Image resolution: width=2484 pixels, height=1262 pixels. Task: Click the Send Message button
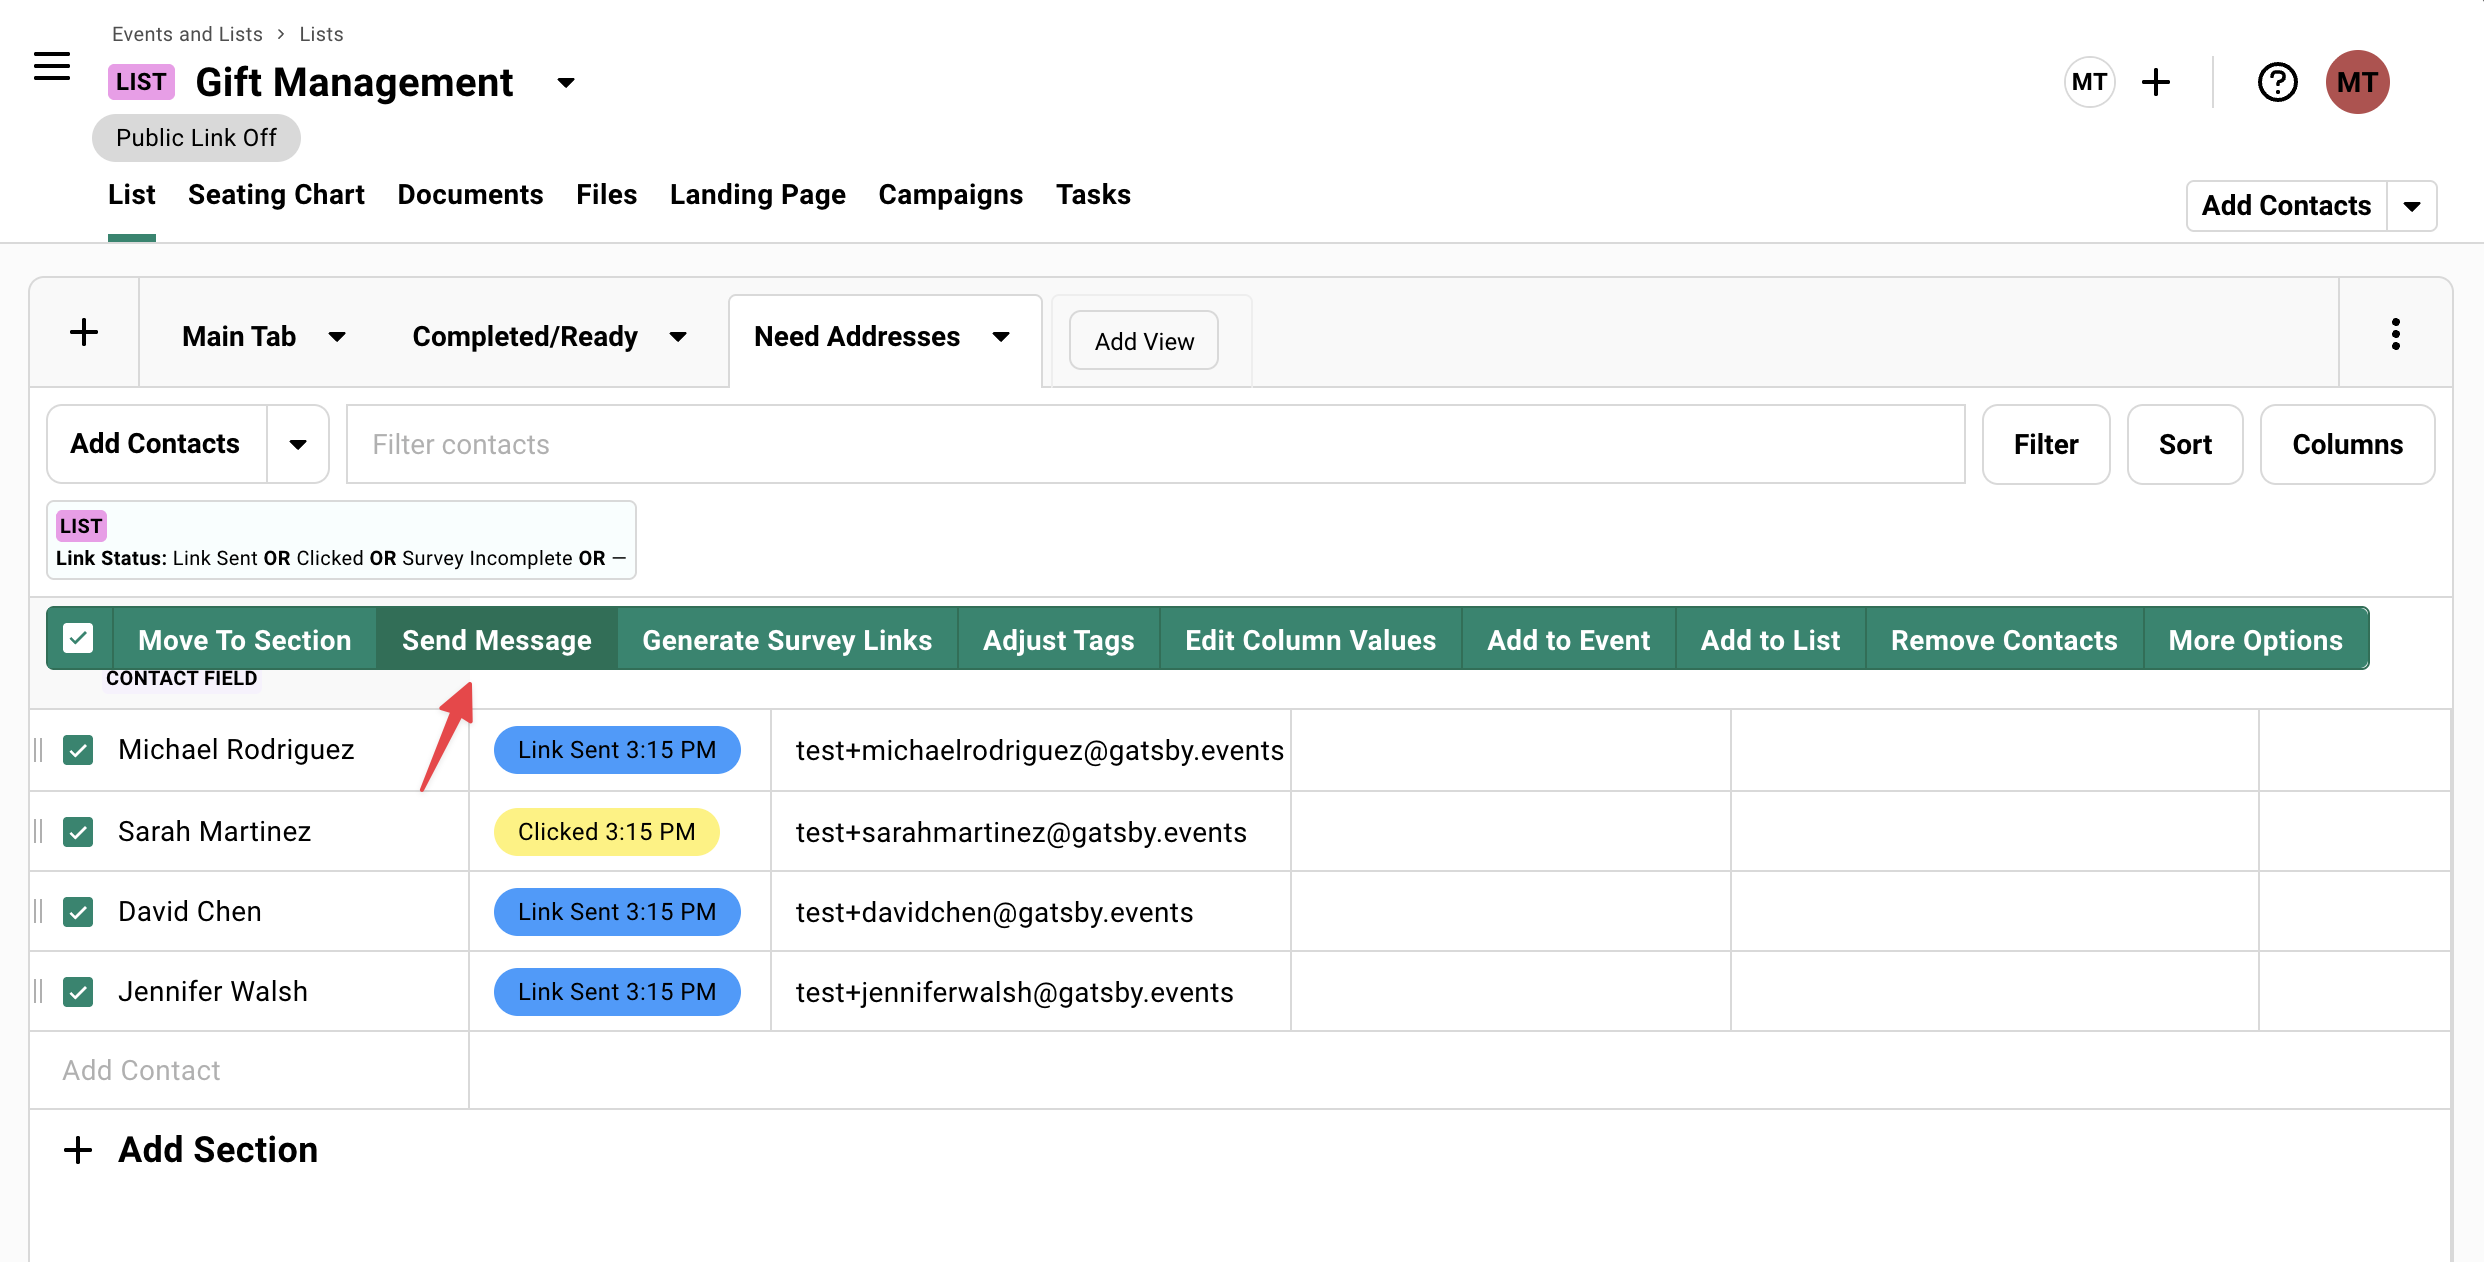pyautogui.click(x=496, y=640)
